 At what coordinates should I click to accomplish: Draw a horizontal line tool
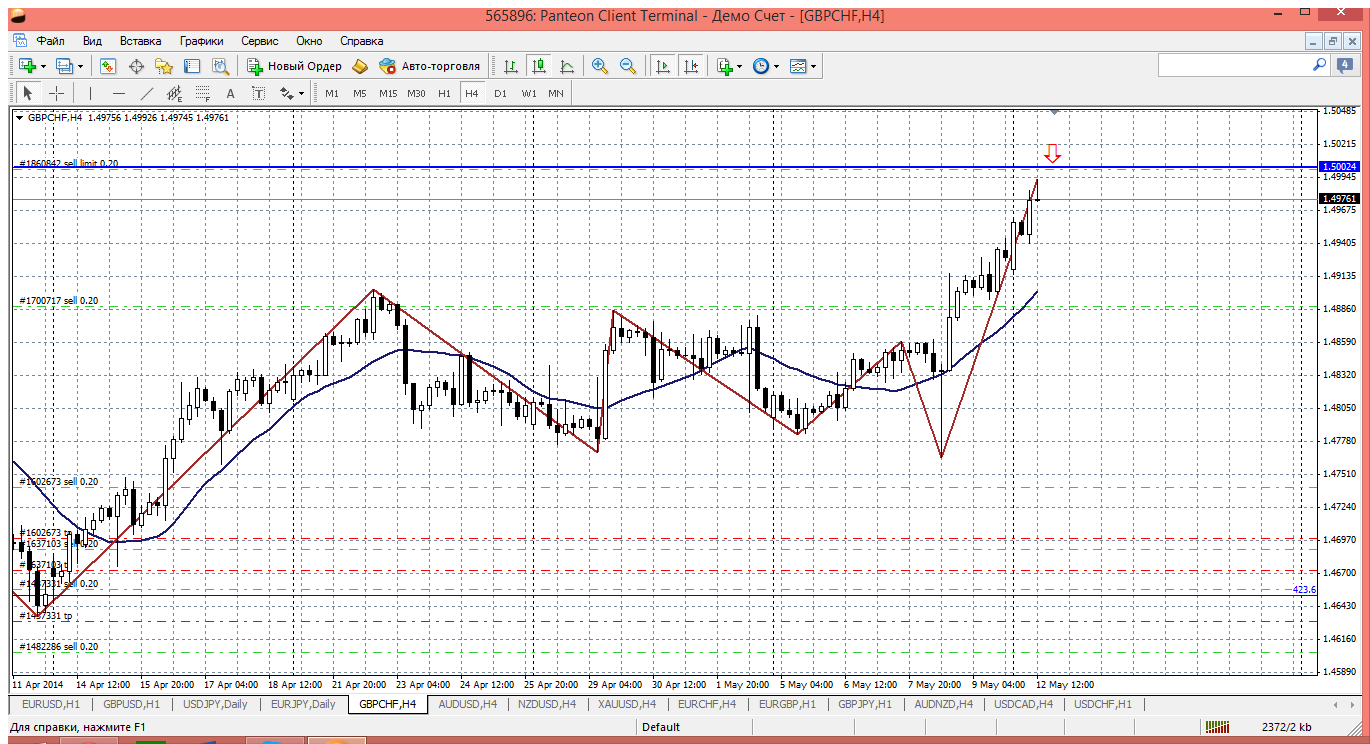(119, 93)
